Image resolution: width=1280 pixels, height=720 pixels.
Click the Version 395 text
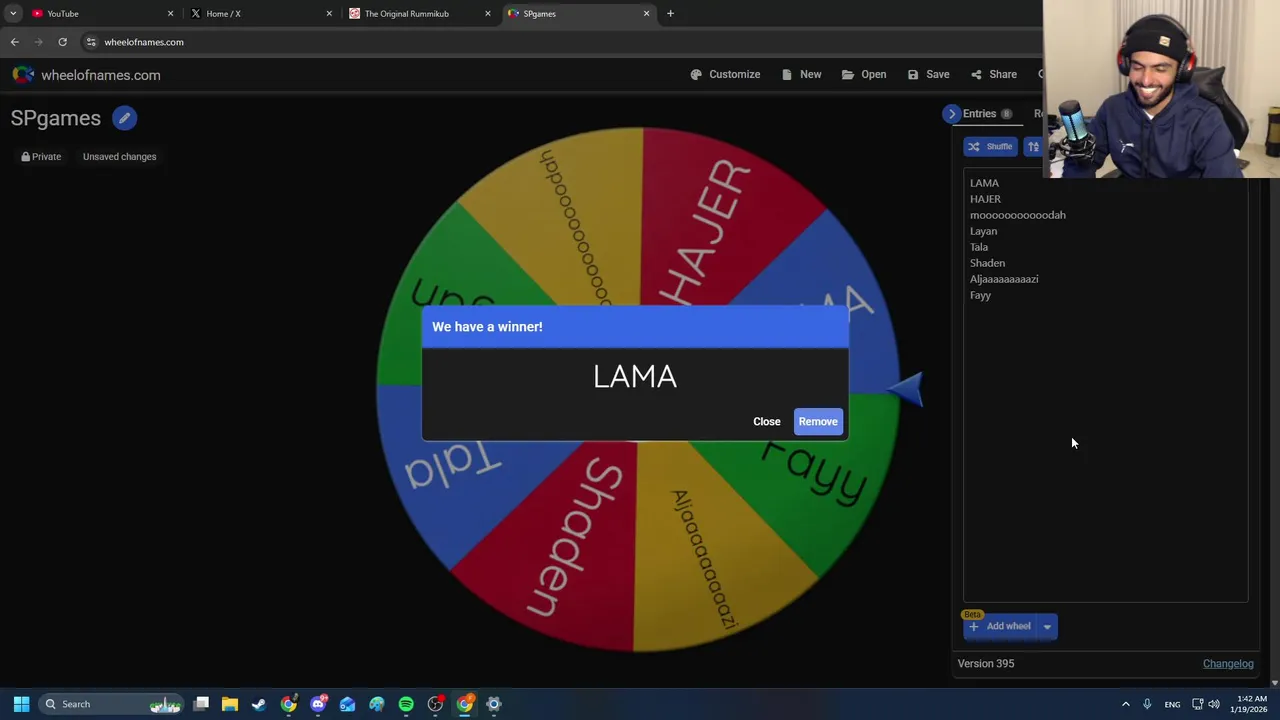click(x=986, y=663)
